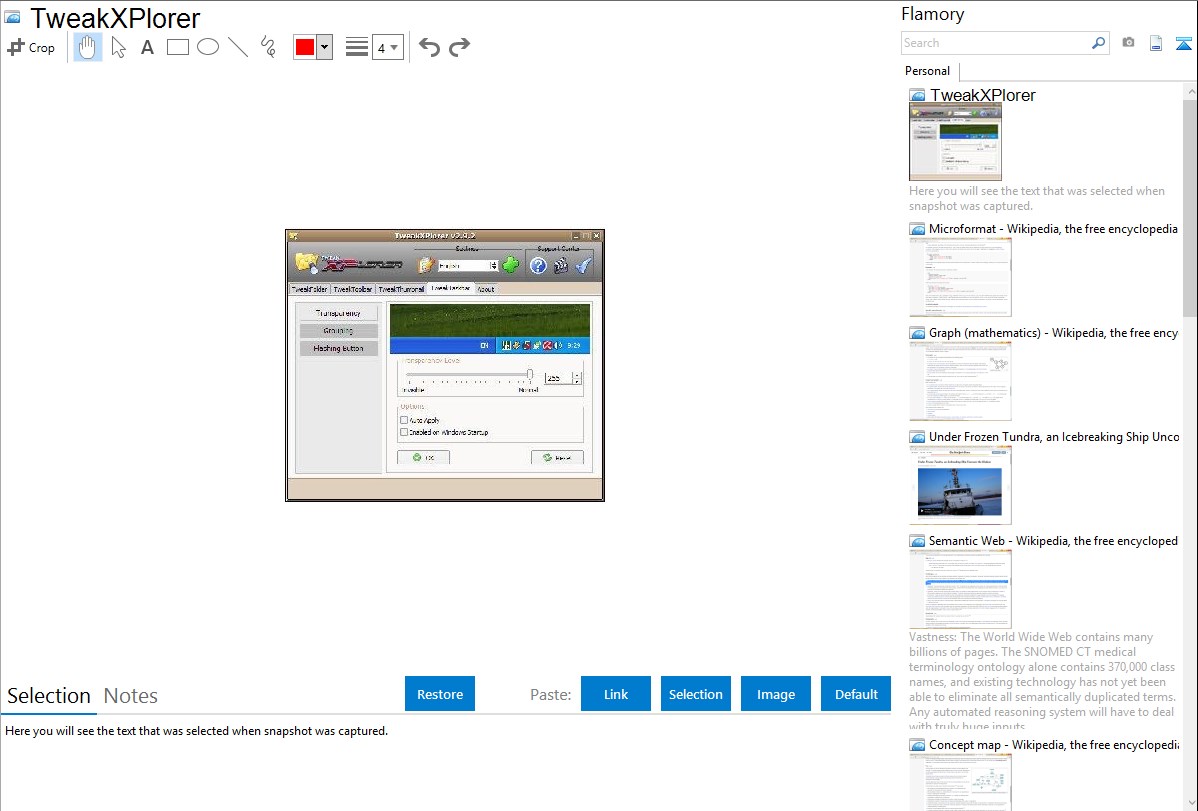Click the TweakXPlorer title in sidebar list
Viewport: 1198px width, 811px height.
pos(983,95)
